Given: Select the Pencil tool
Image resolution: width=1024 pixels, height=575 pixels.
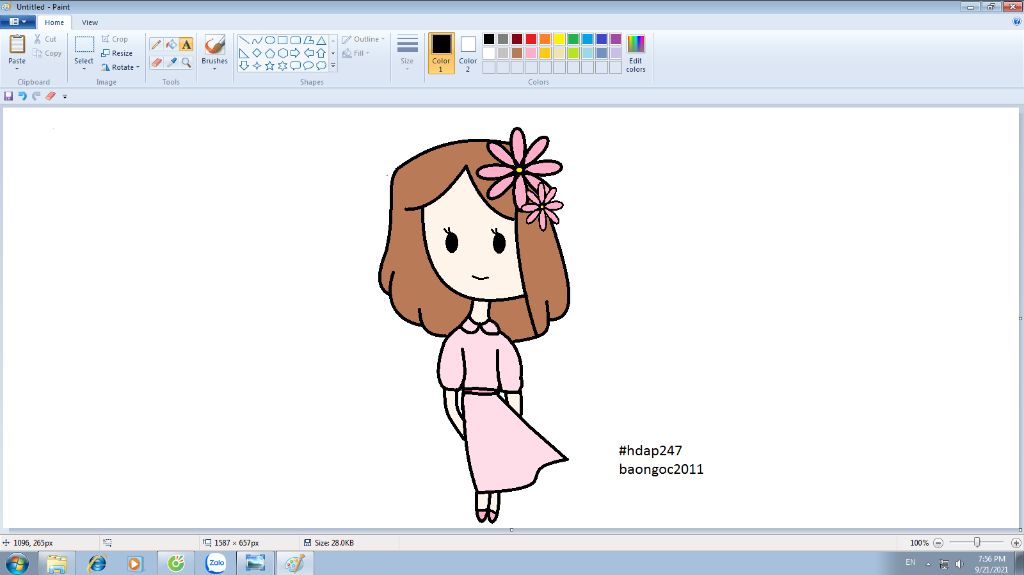Looking at the screenshot, I should [x=156, y=44].
